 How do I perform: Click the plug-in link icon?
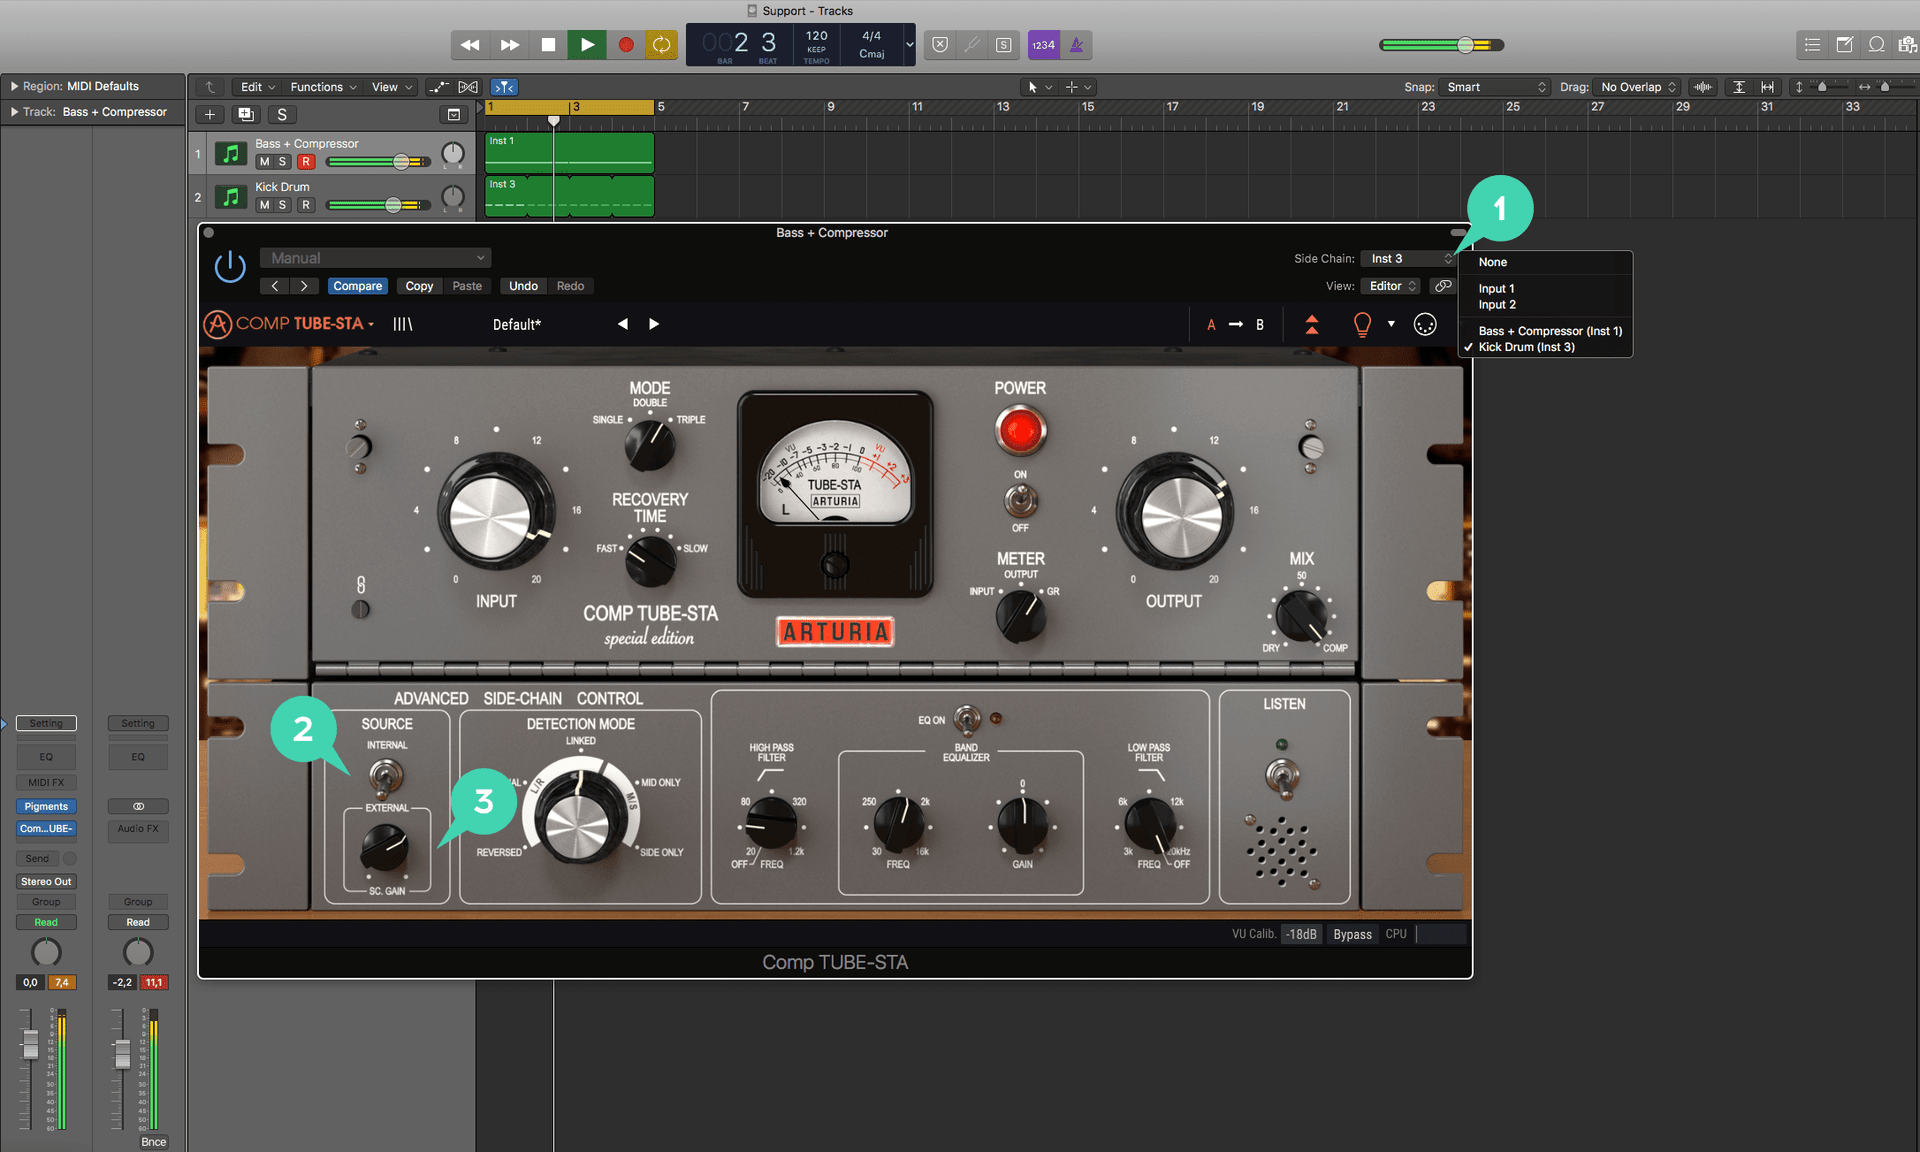[x=1442, y=286]
